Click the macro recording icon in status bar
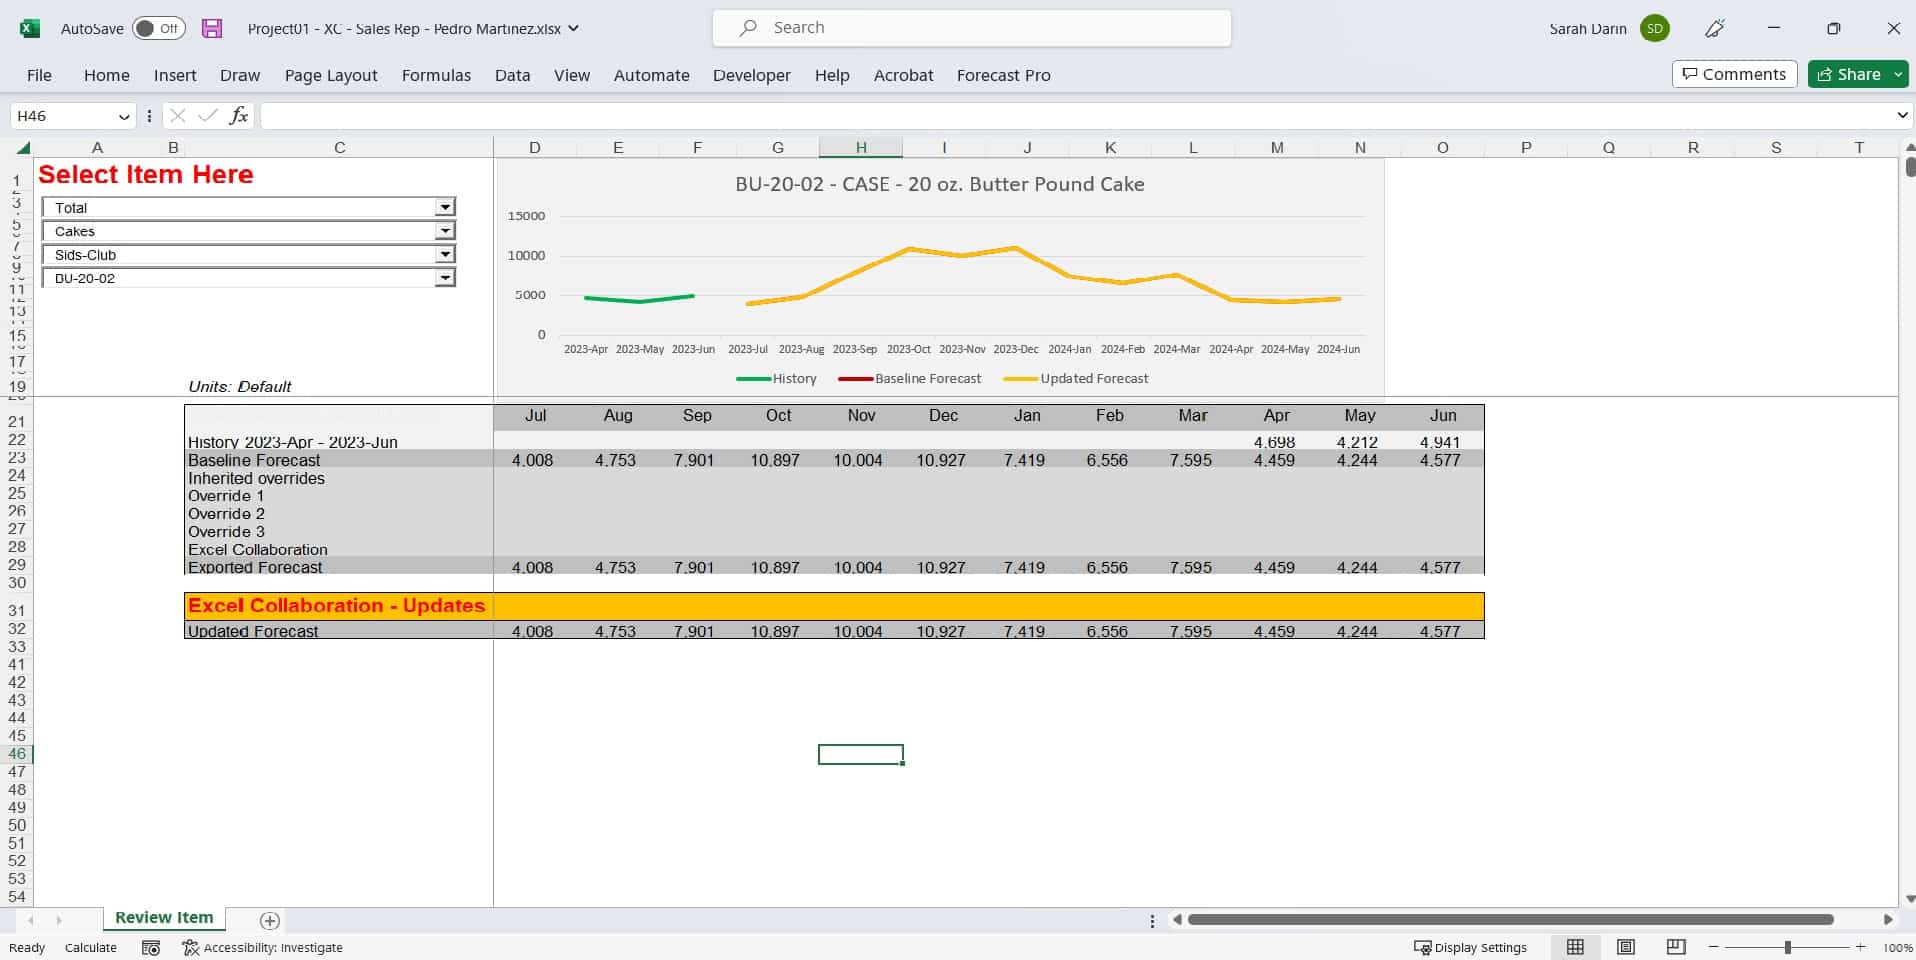This screenshot has width=1916, height=960. tap(150, 947)
